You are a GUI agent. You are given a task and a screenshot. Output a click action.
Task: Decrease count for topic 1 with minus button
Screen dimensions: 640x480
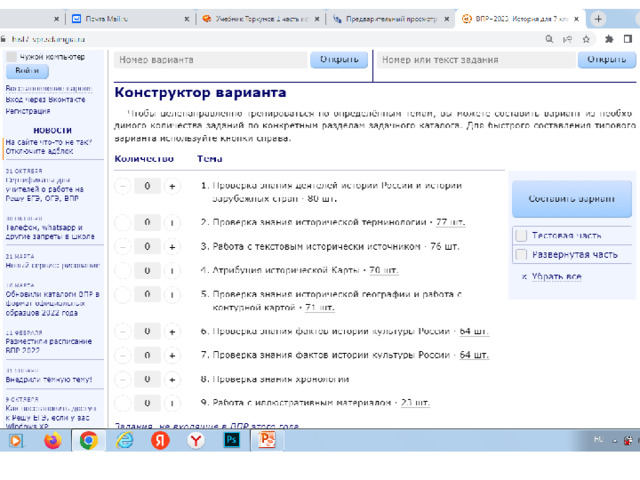[122, 187]
